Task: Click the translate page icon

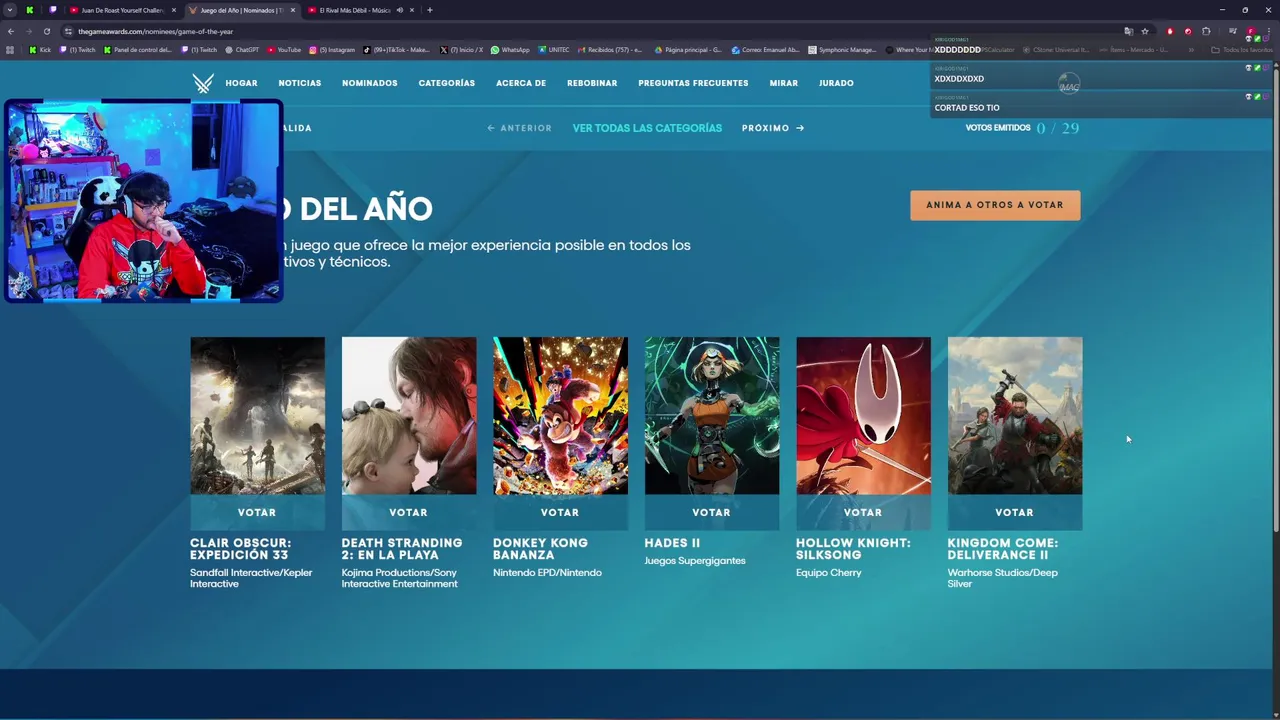Action: pyautogui.click(x=1128, y=31)
